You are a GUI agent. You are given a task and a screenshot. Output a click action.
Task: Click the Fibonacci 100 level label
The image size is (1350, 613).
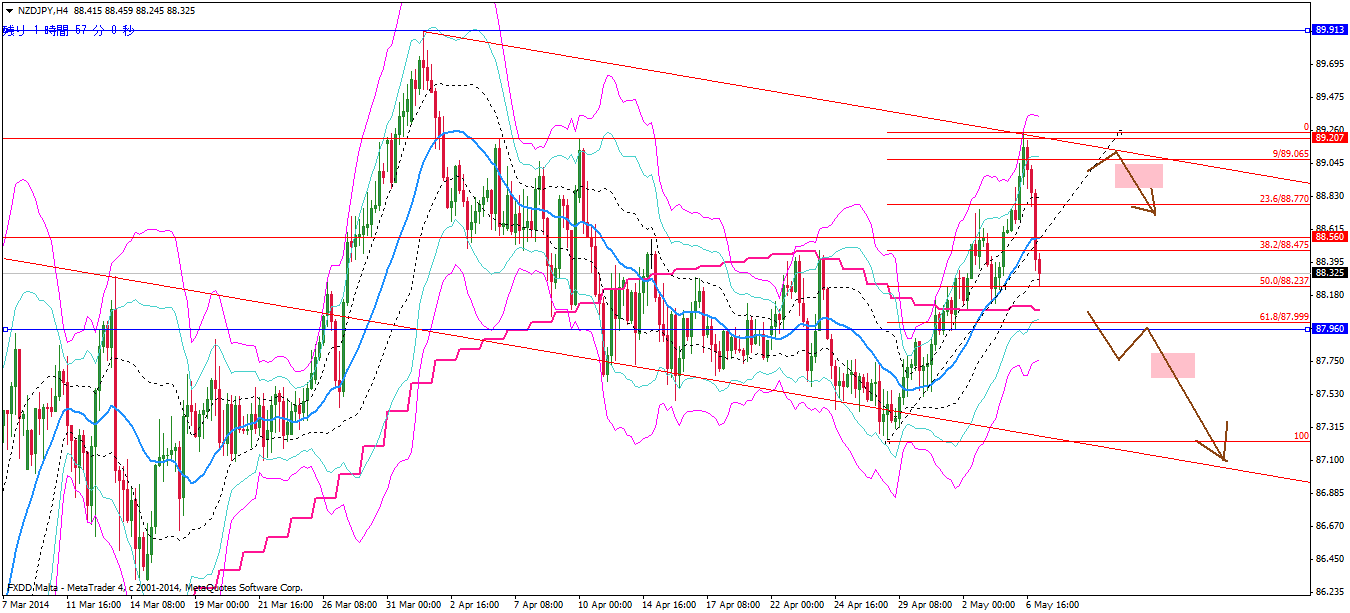point(1301,436)
